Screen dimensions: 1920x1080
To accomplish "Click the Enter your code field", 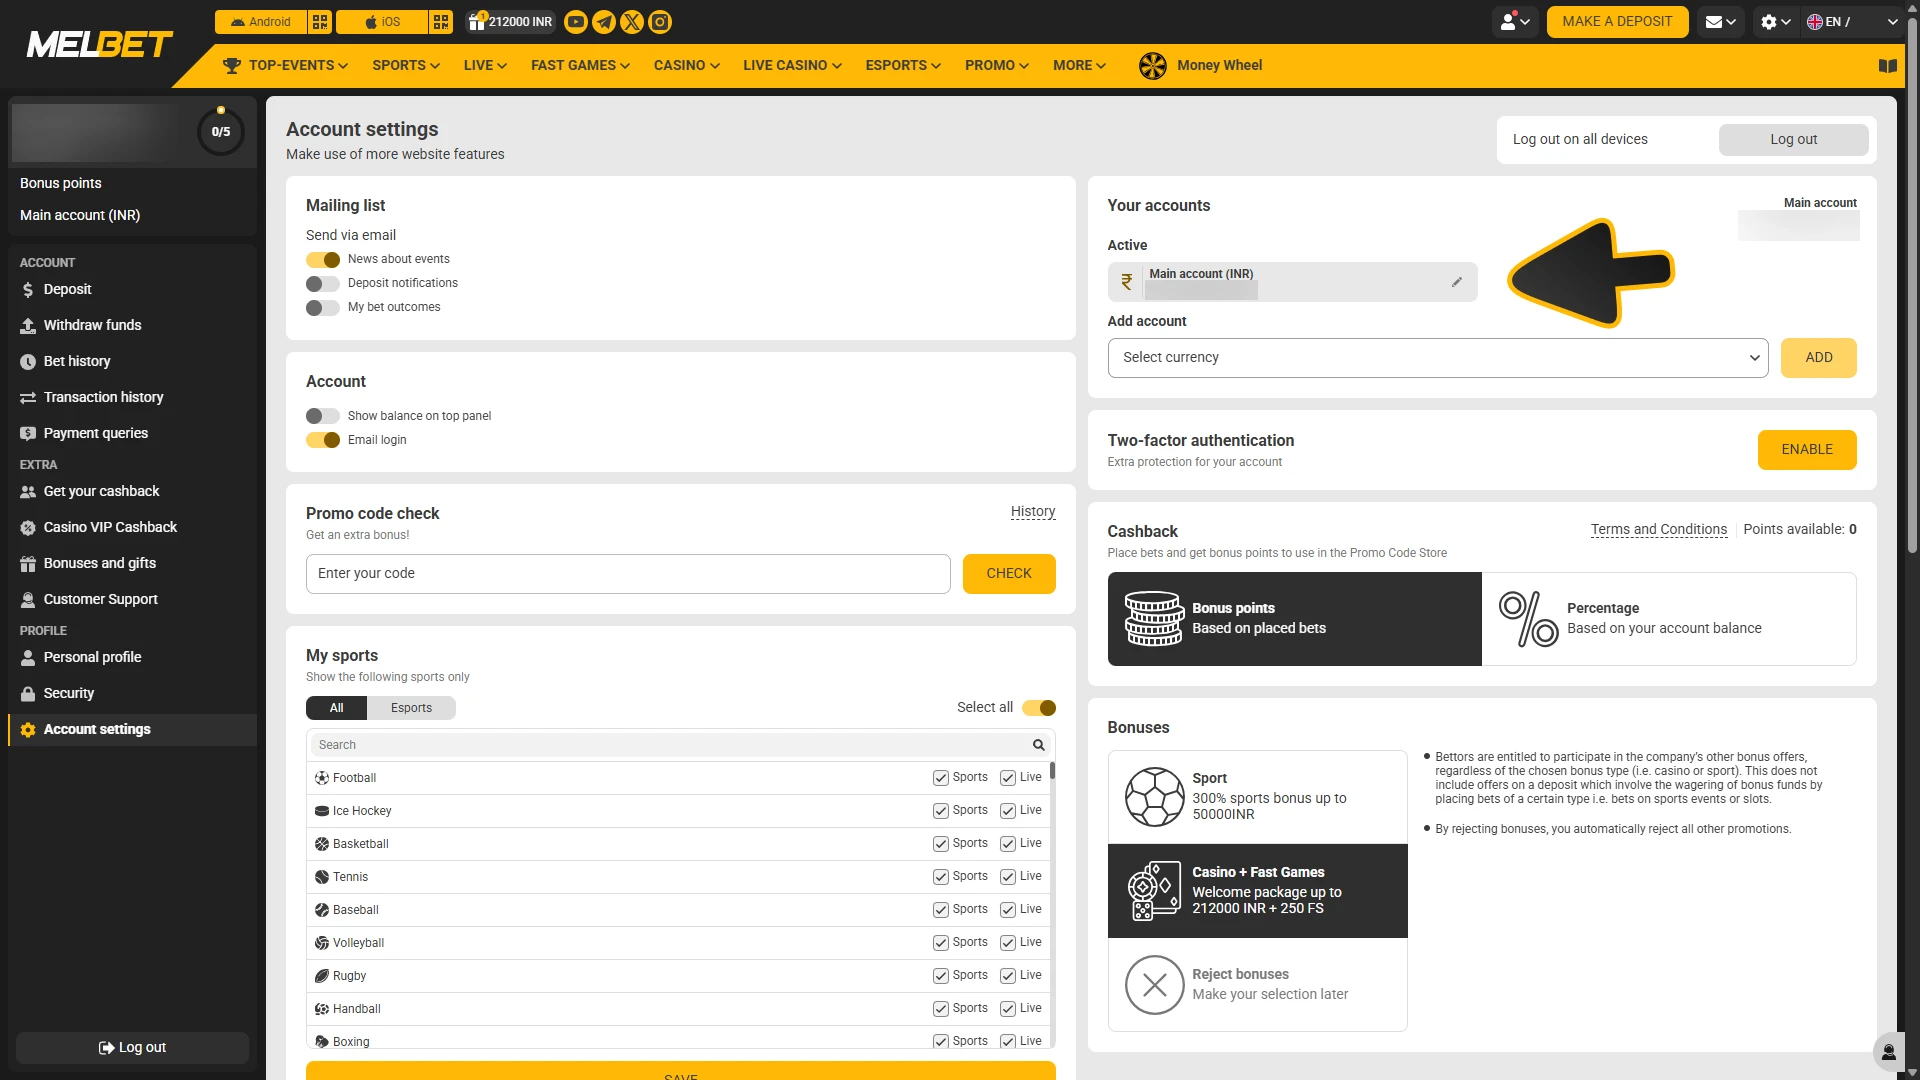I will [x=628, y=574].
